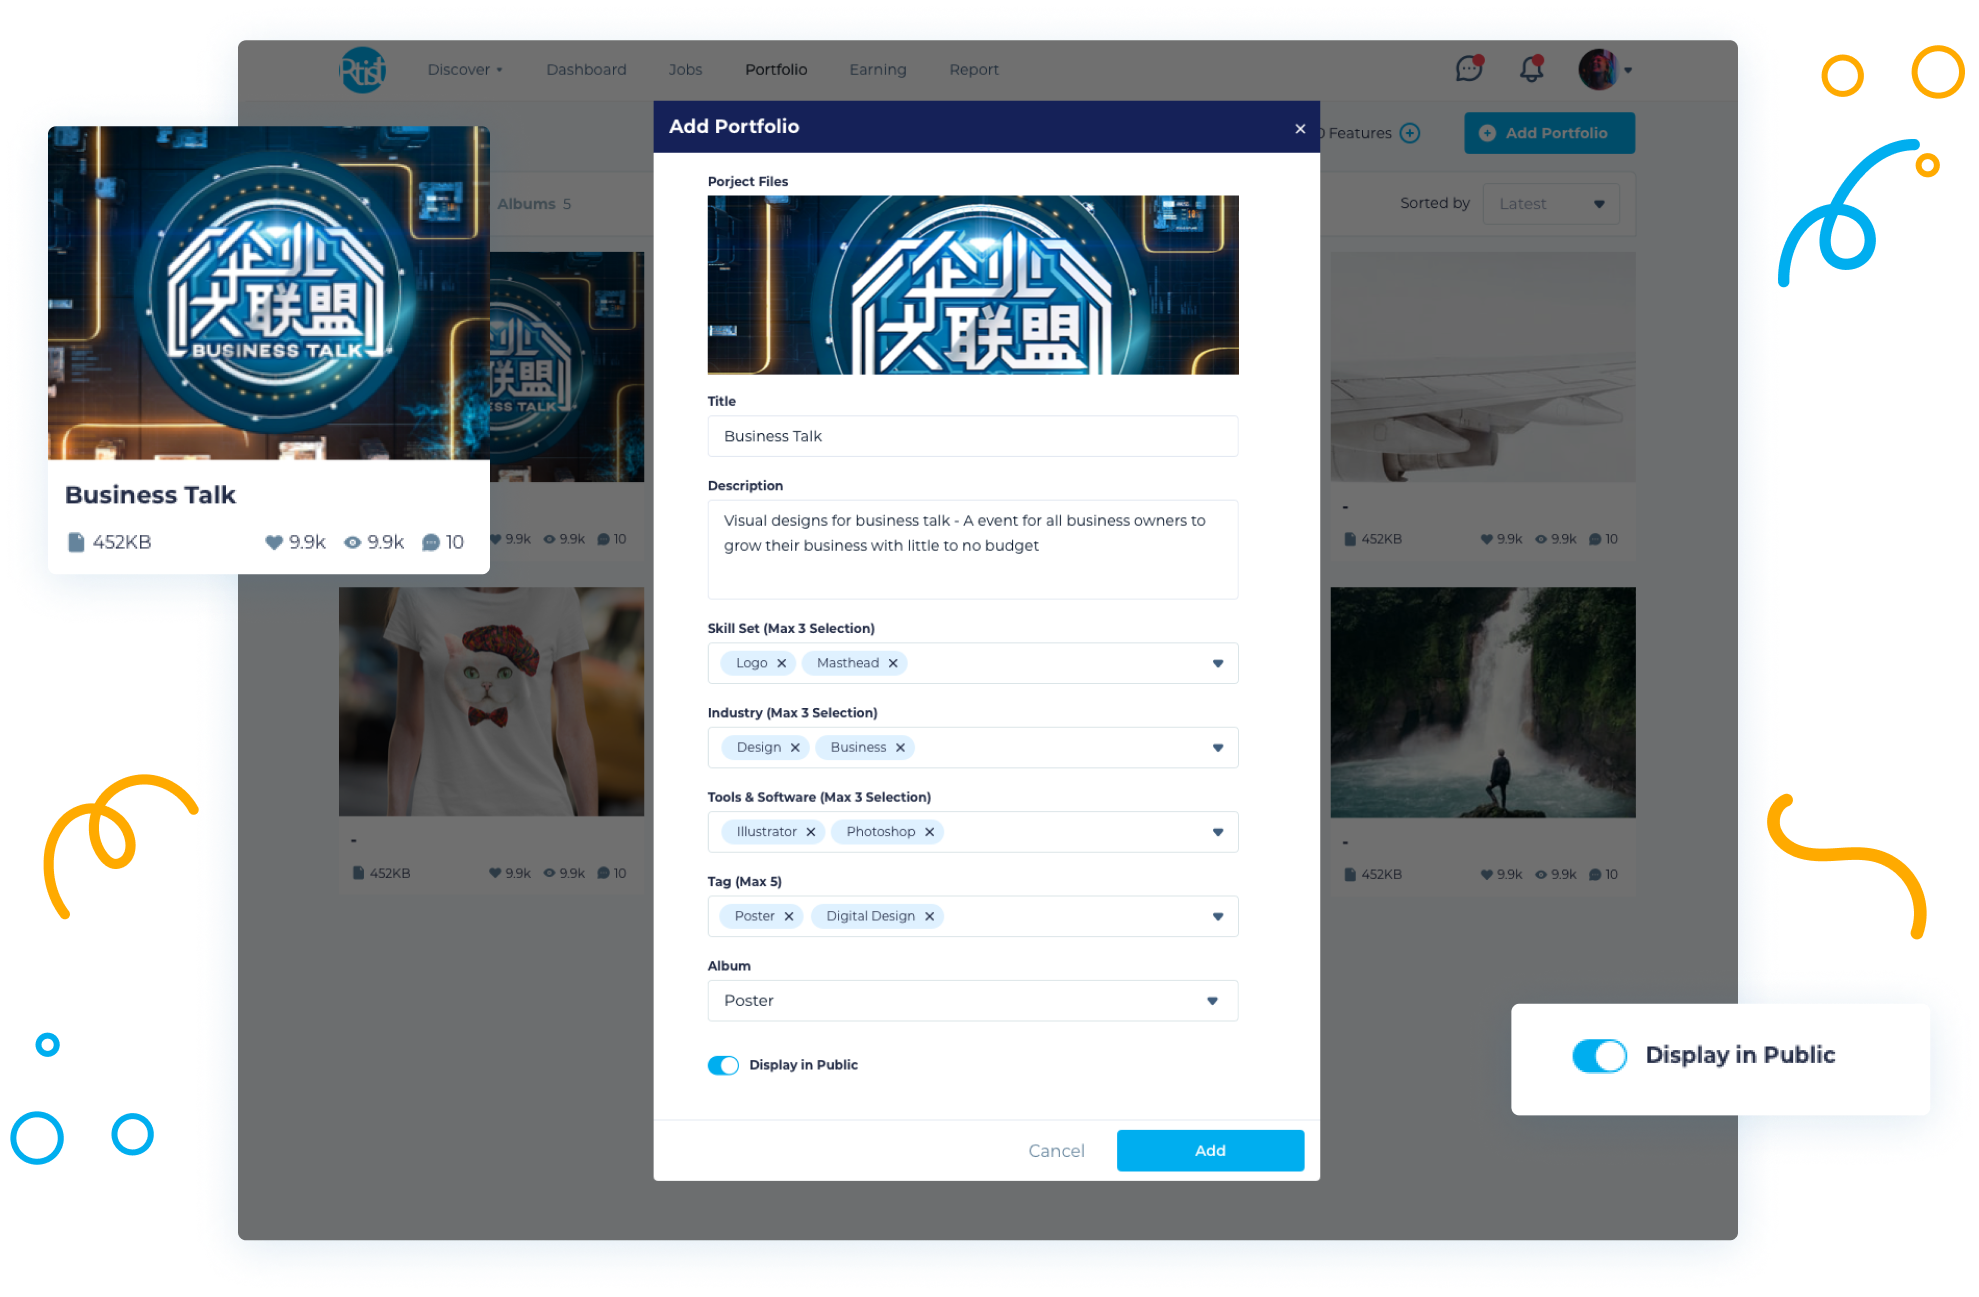
Task: Open the airplane wing portfolio thumbnail
Action: [1482, 367]
